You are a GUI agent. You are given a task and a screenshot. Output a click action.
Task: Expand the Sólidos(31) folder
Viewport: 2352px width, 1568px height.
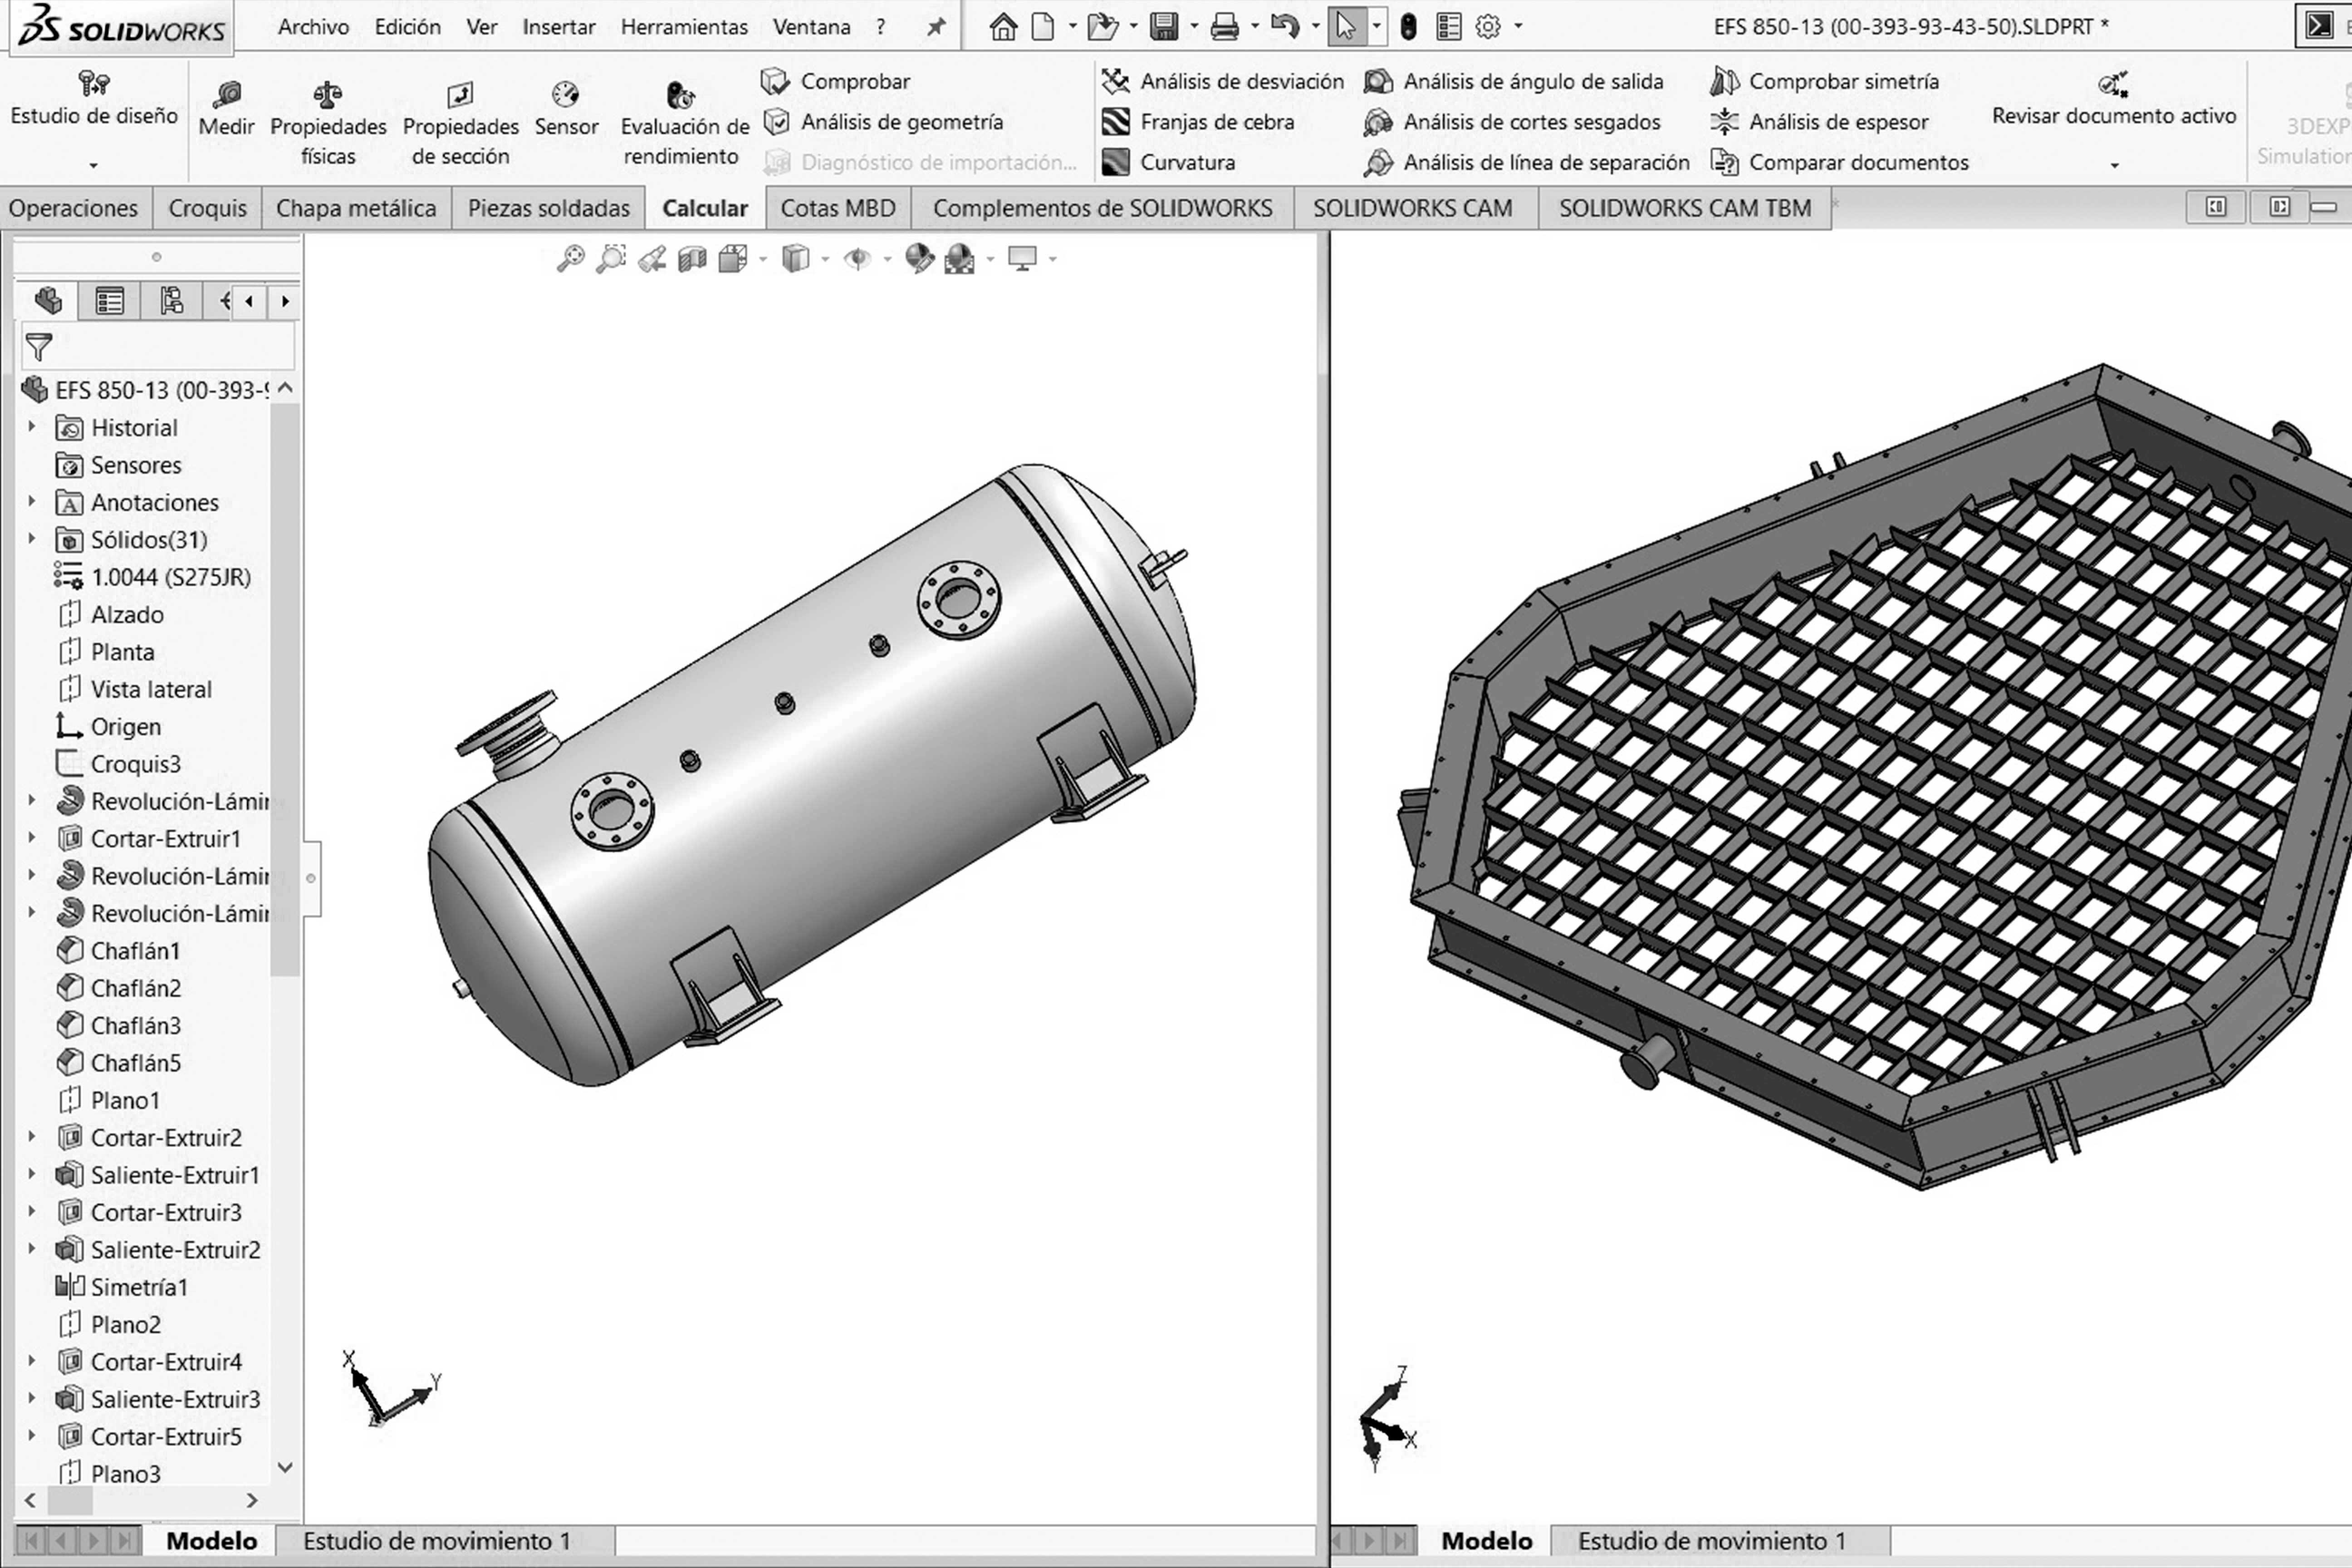pos(32,539)
